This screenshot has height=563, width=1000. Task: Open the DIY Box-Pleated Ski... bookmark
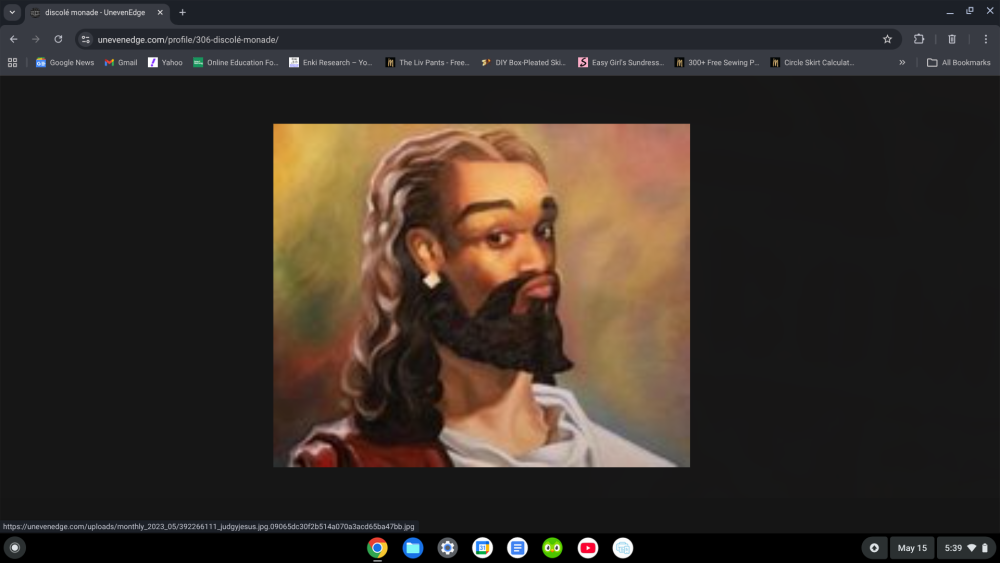point(524,62)
